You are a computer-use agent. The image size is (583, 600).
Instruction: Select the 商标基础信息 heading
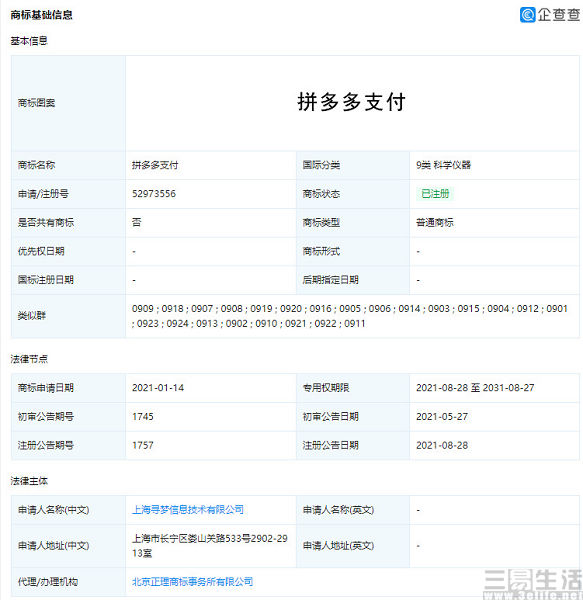pos(41,15)
